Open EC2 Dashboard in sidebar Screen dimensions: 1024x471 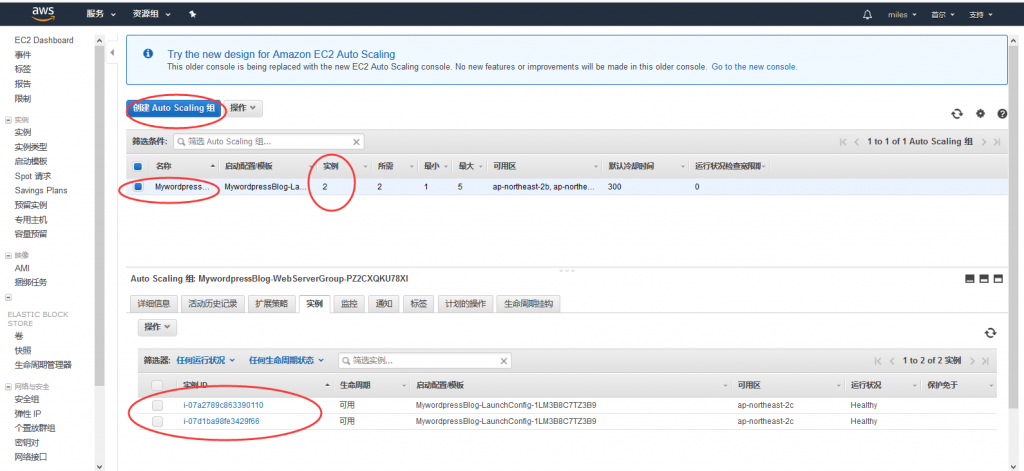point(44,41)
